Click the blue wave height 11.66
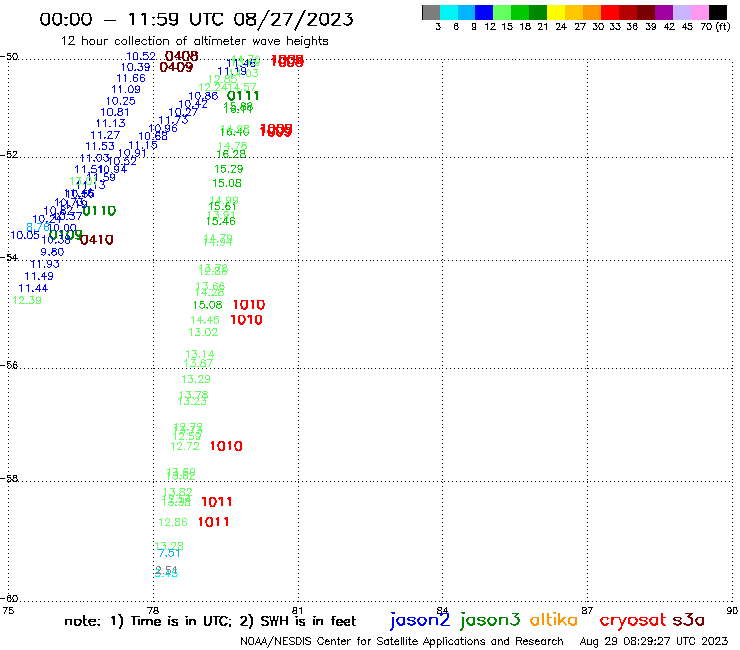This screenshot has height=650, width=740. [x=131, y=78]
